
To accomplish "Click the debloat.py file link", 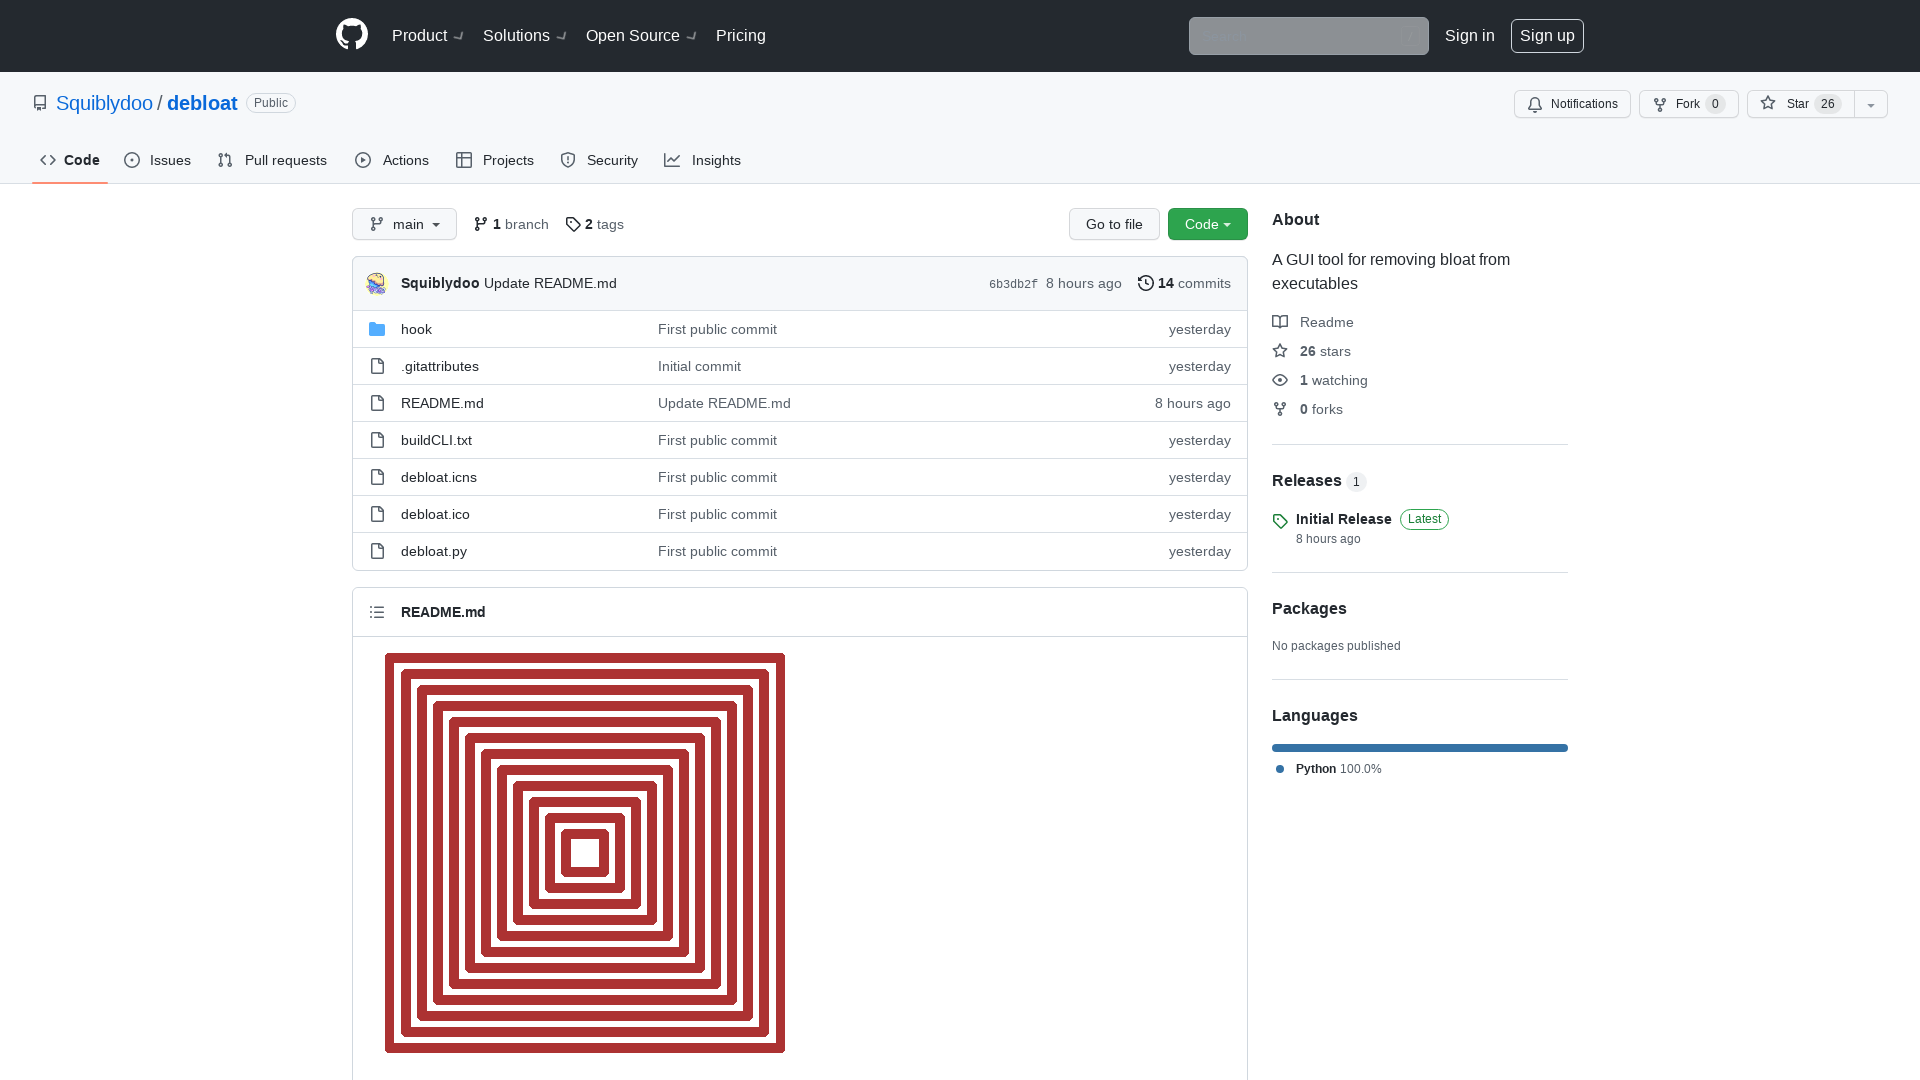I will (x=434, y=550).
